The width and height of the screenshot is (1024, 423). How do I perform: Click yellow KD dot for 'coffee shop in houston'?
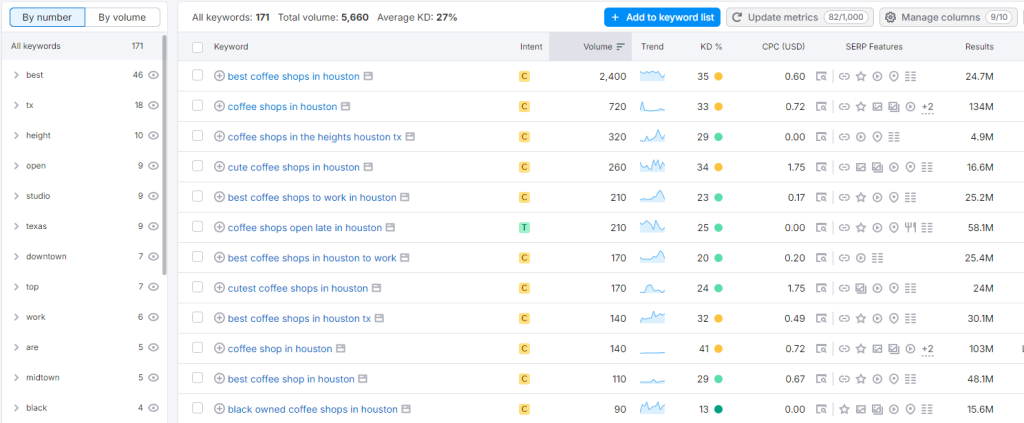pyautogui.click(x=718, y=349)
